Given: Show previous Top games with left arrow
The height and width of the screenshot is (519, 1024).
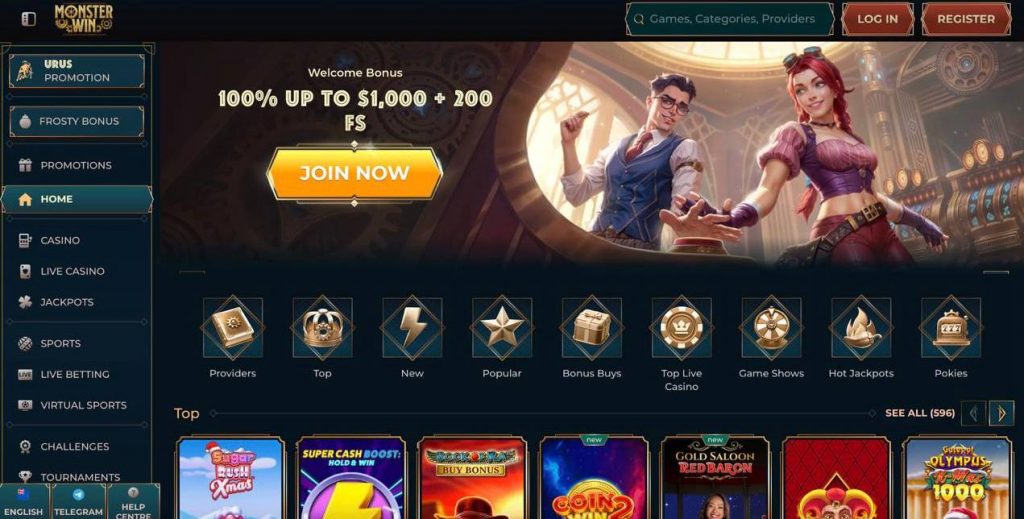Looking at the screenshot, I should [x=974, y=413].
